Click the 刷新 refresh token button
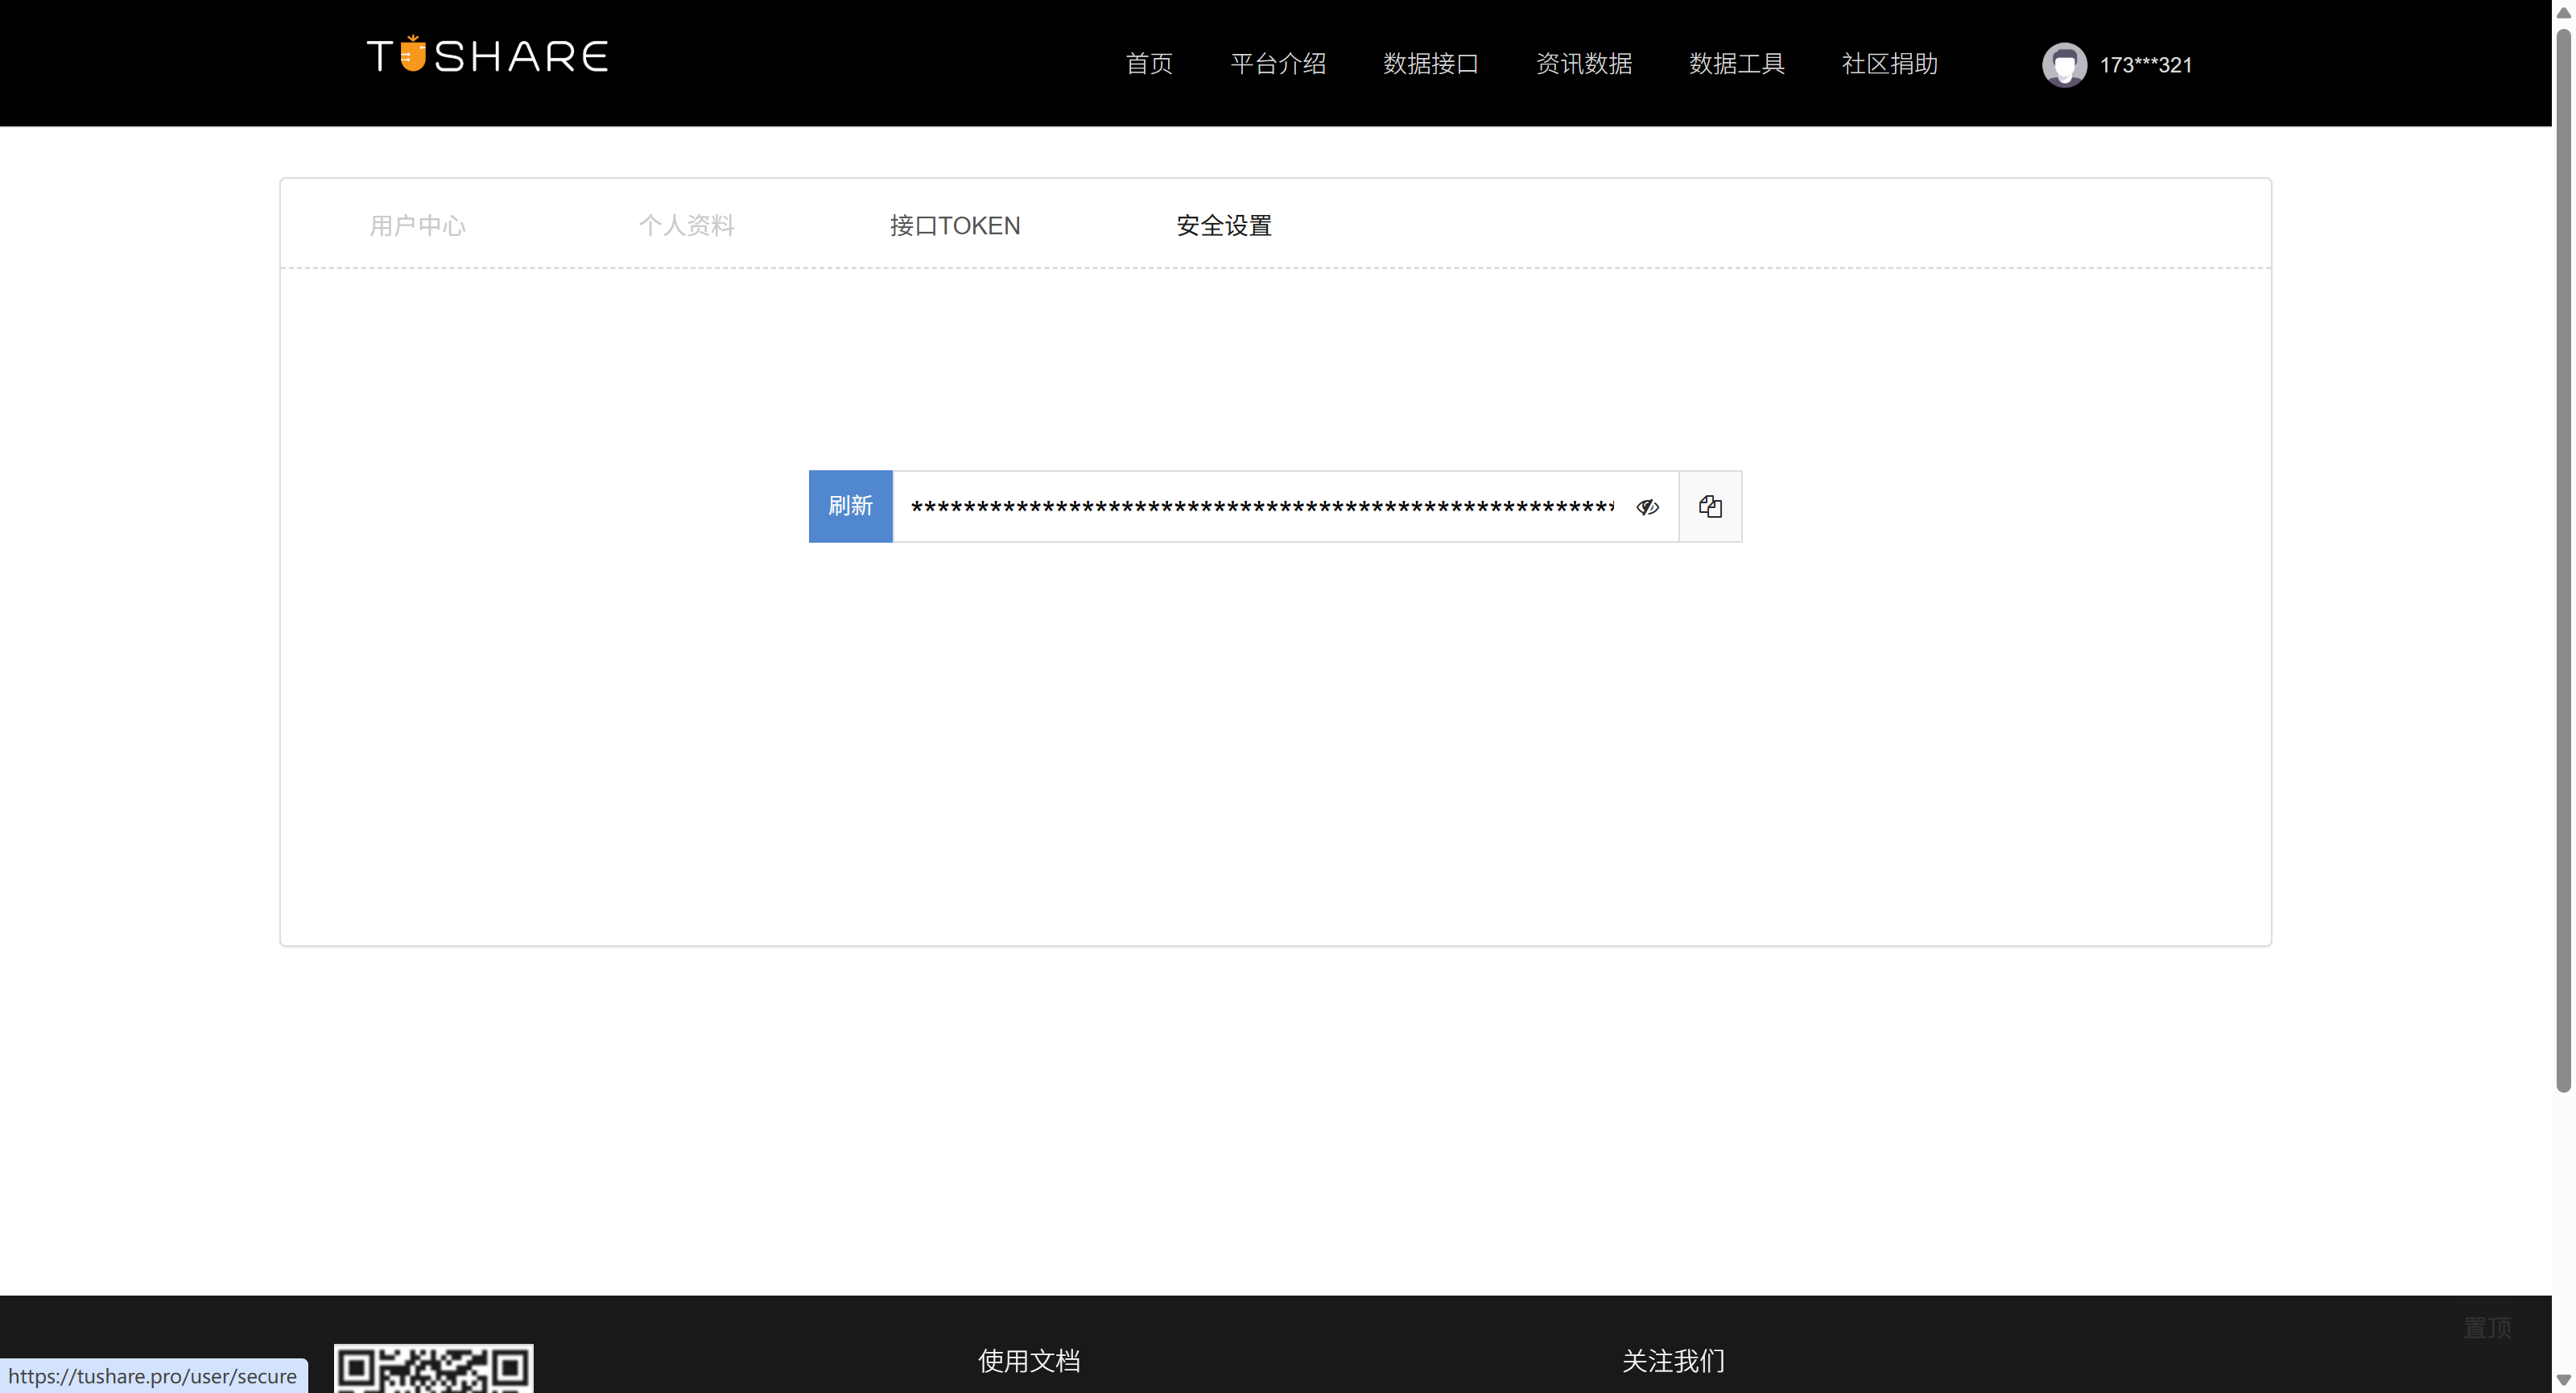The width and height of the screenshot is (2576, 1393). pyautogui.click(x=850, y=506)
